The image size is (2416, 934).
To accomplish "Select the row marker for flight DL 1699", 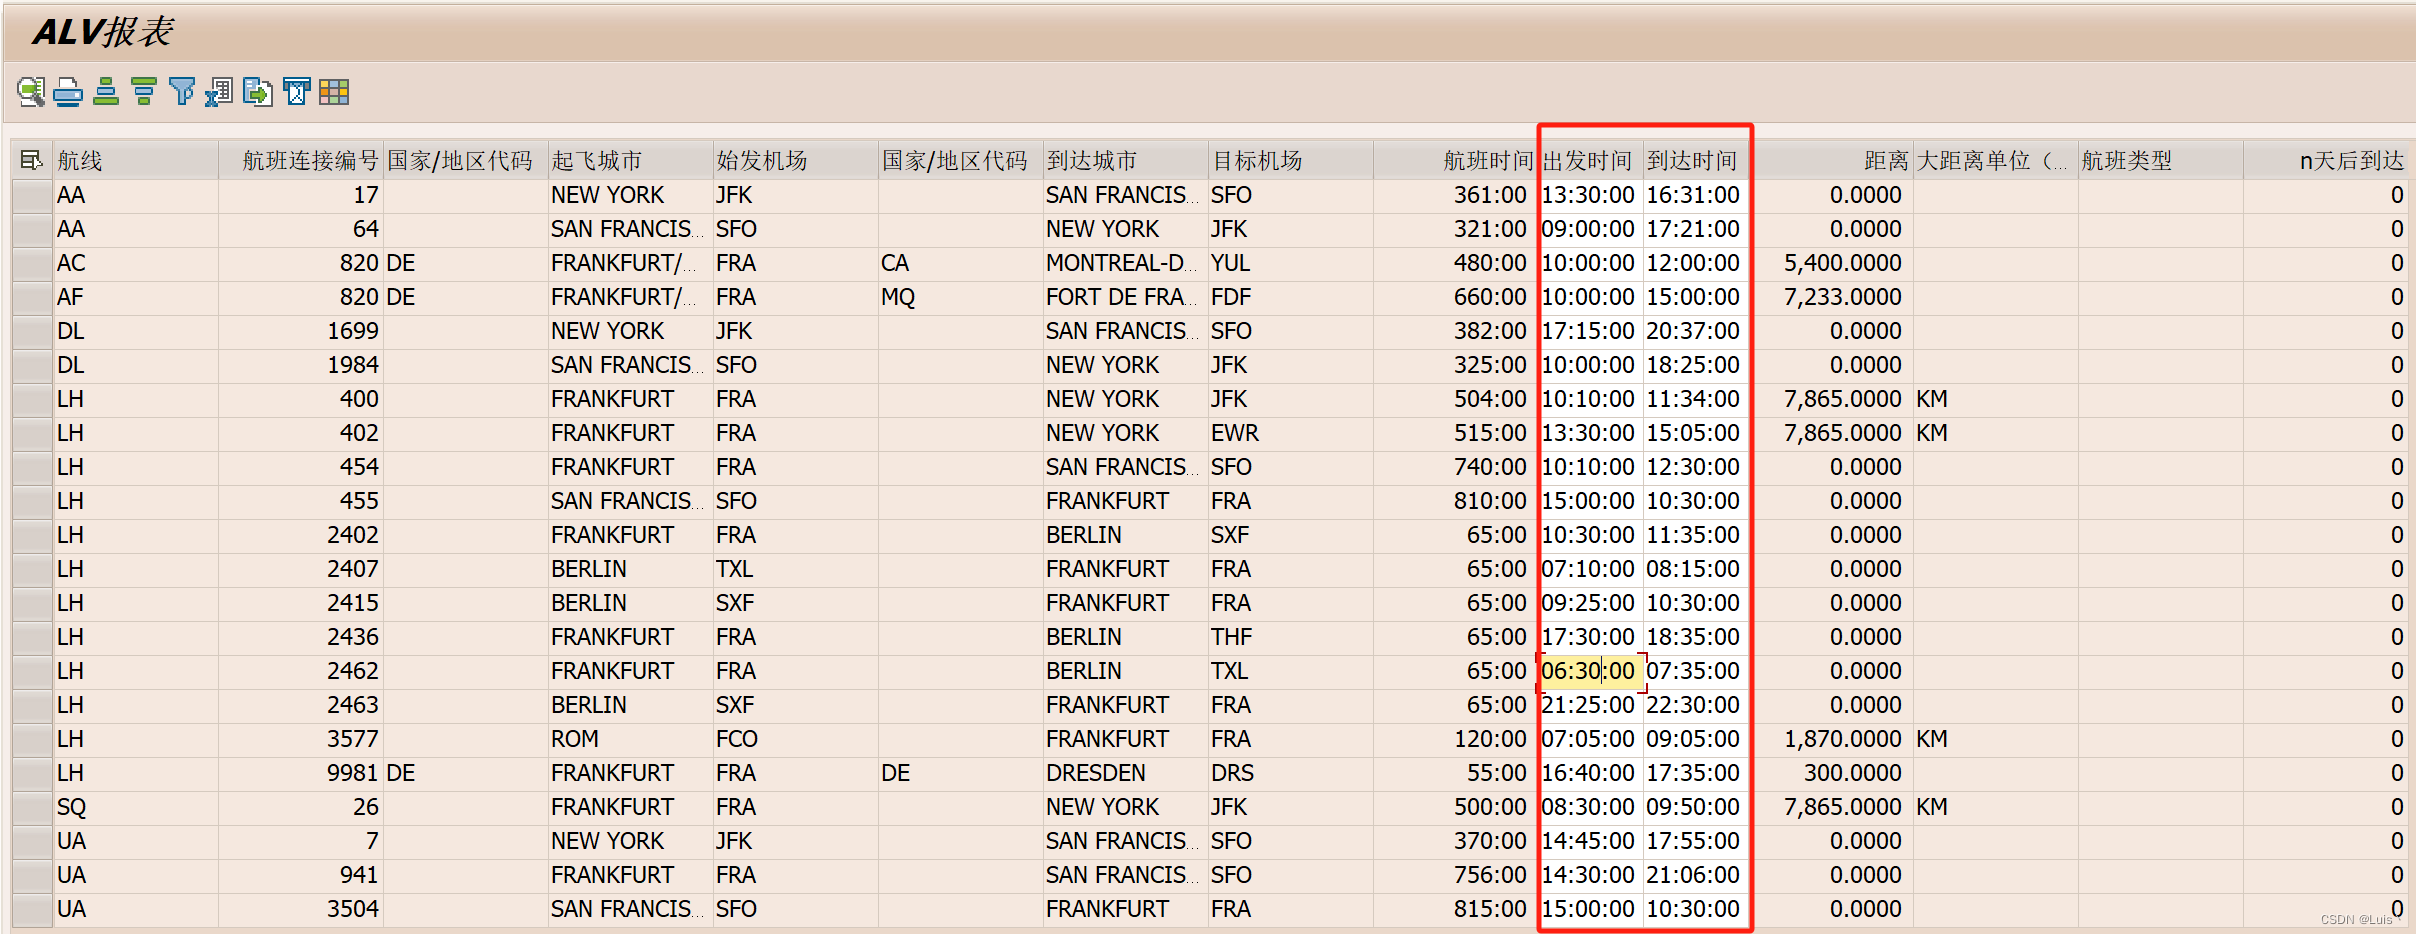I will click(32, 331).
